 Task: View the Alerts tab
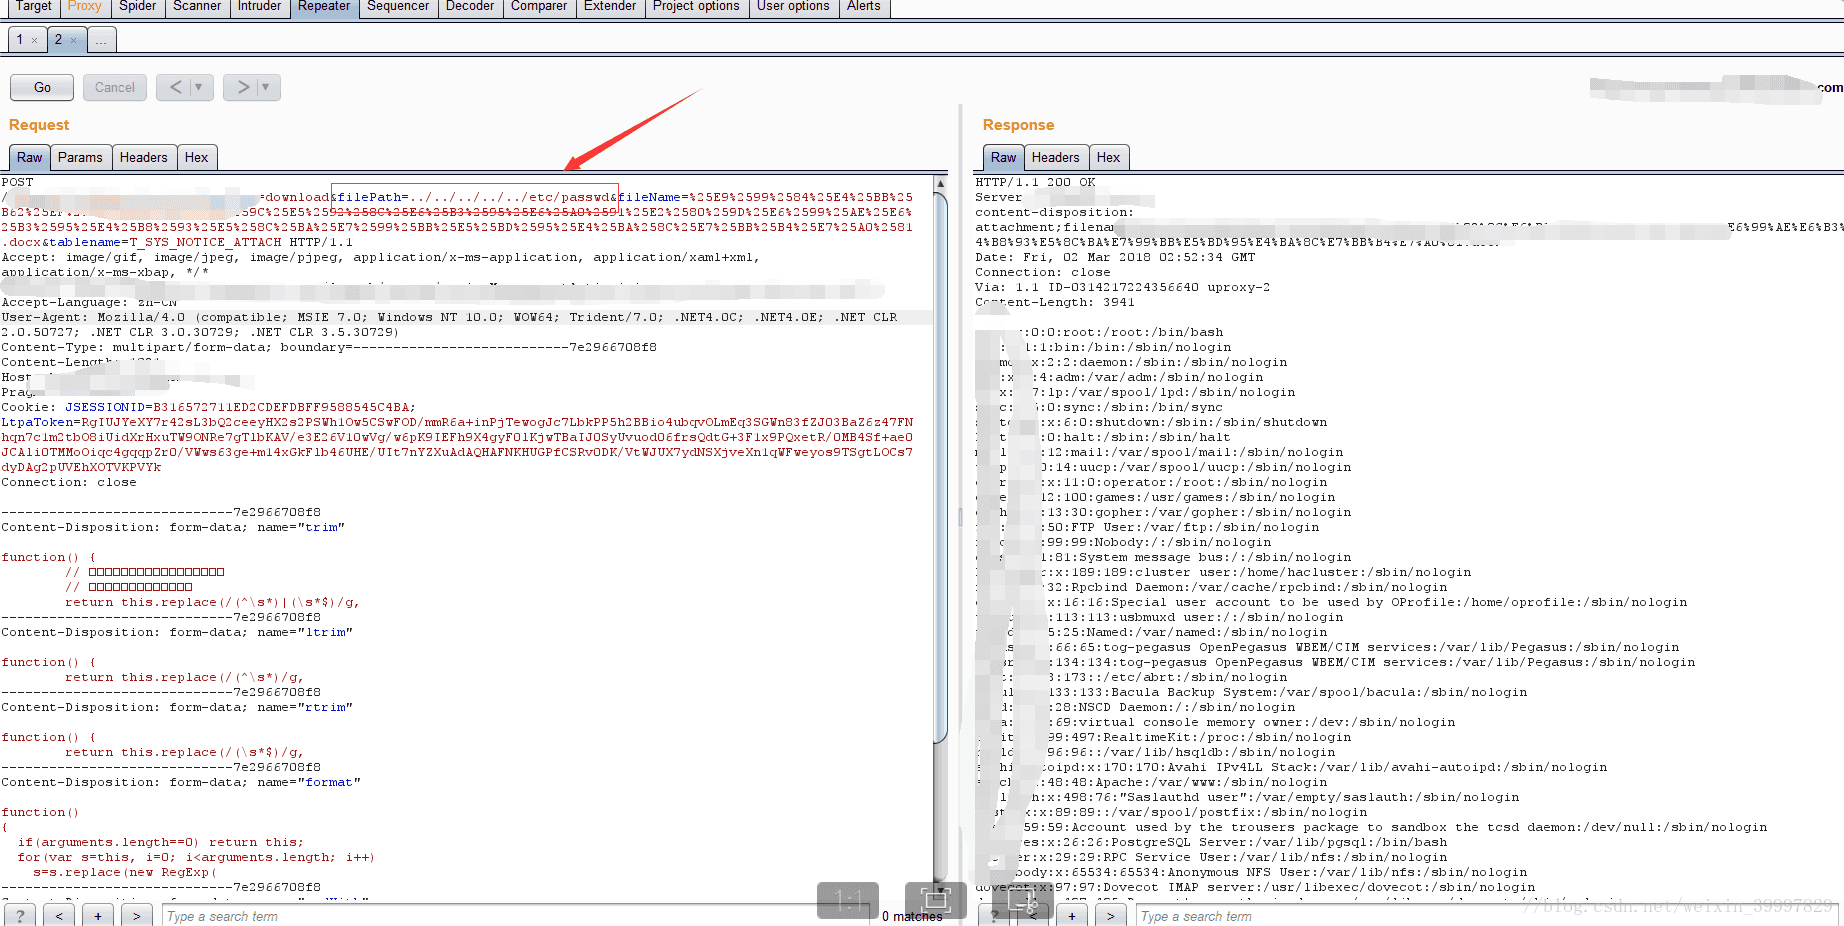(x=864, y=7)
